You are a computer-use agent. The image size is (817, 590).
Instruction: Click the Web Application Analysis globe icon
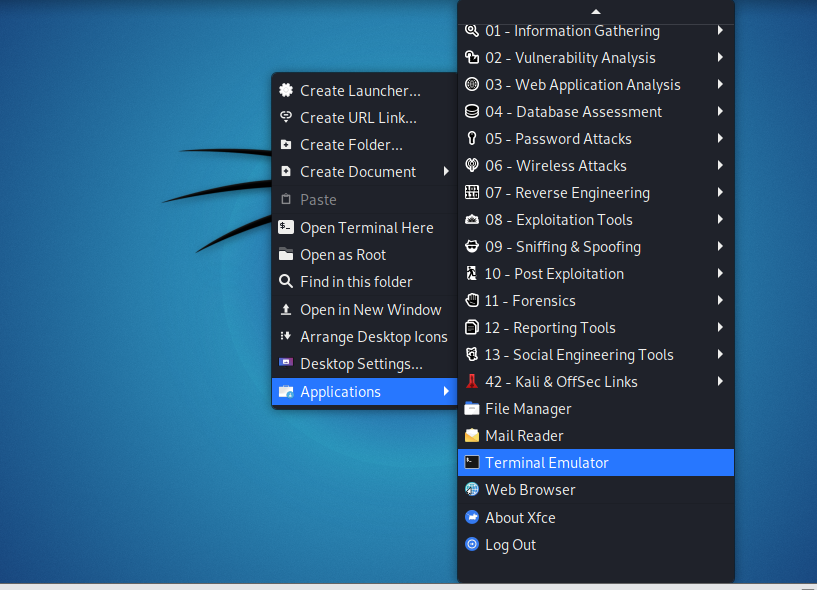[x=472, y=84]
